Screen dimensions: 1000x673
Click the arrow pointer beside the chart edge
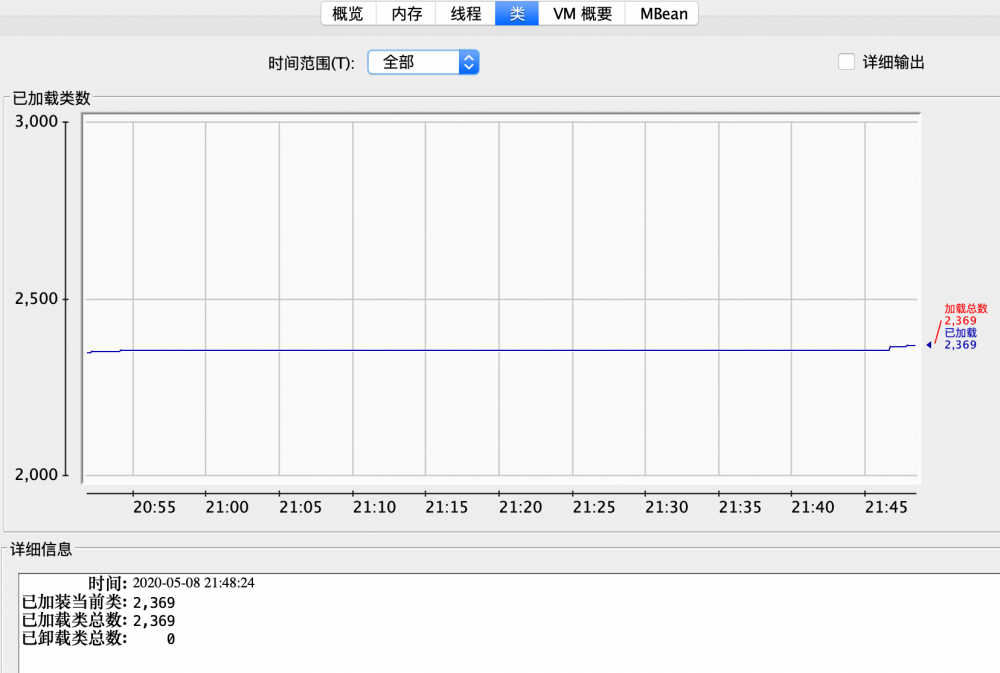pyautogui.click(x=929, y=345)
